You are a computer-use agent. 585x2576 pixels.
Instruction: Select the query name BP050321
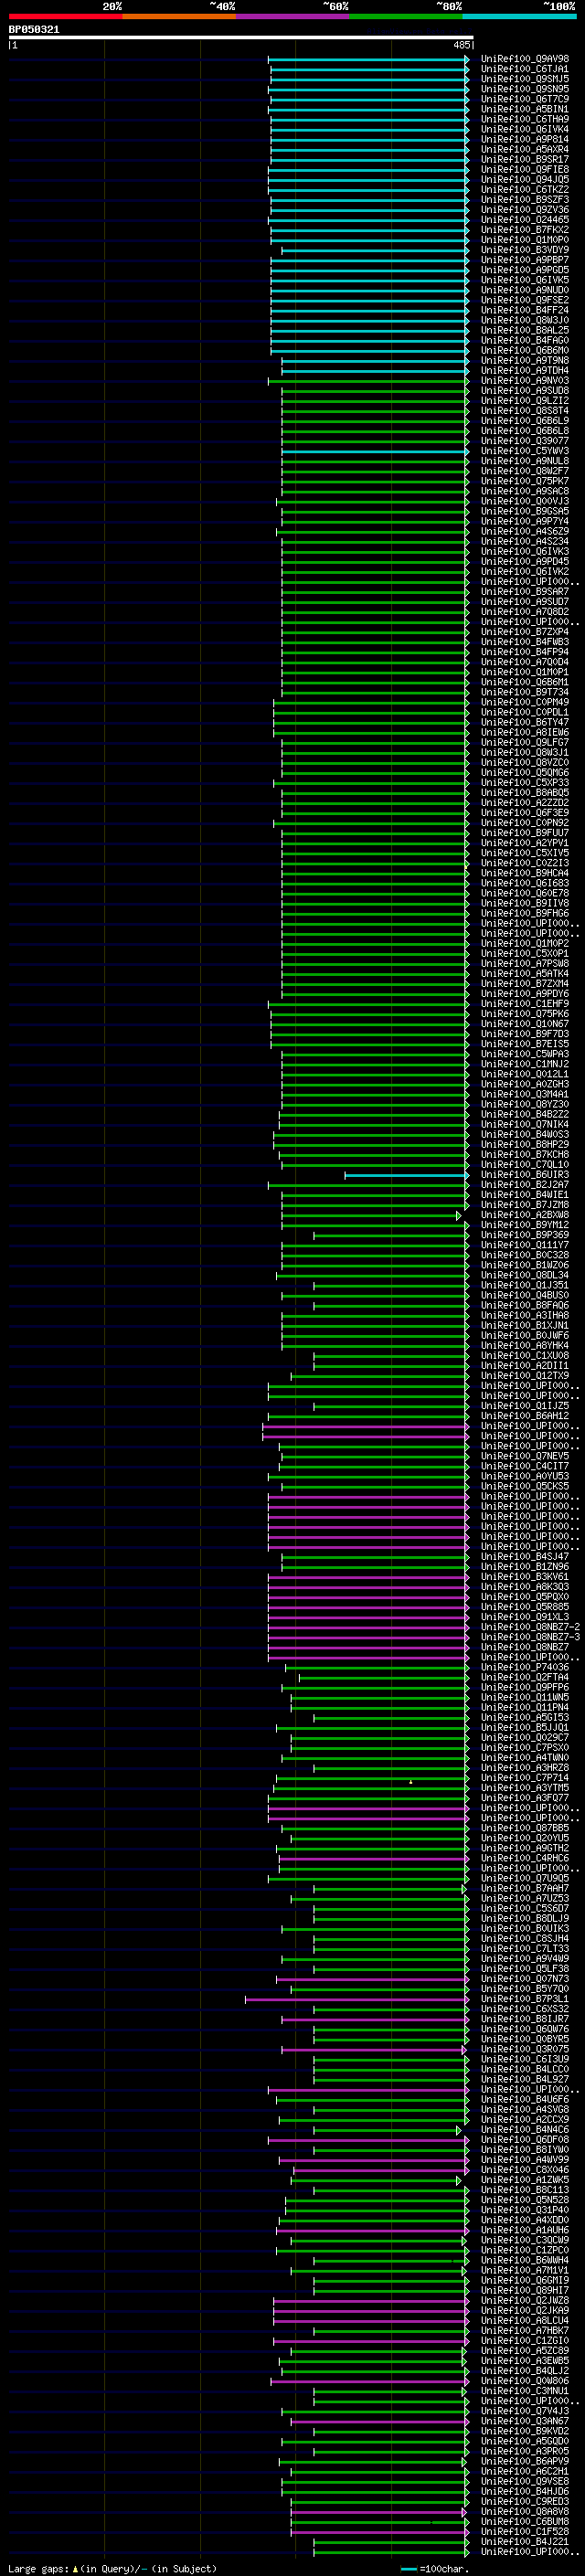click(x=34, y=29)
